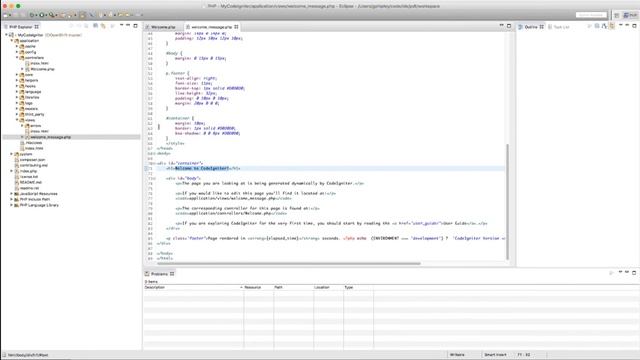640x360 pixels.
Task: Select license.txt file
Action: coord(29,177)
